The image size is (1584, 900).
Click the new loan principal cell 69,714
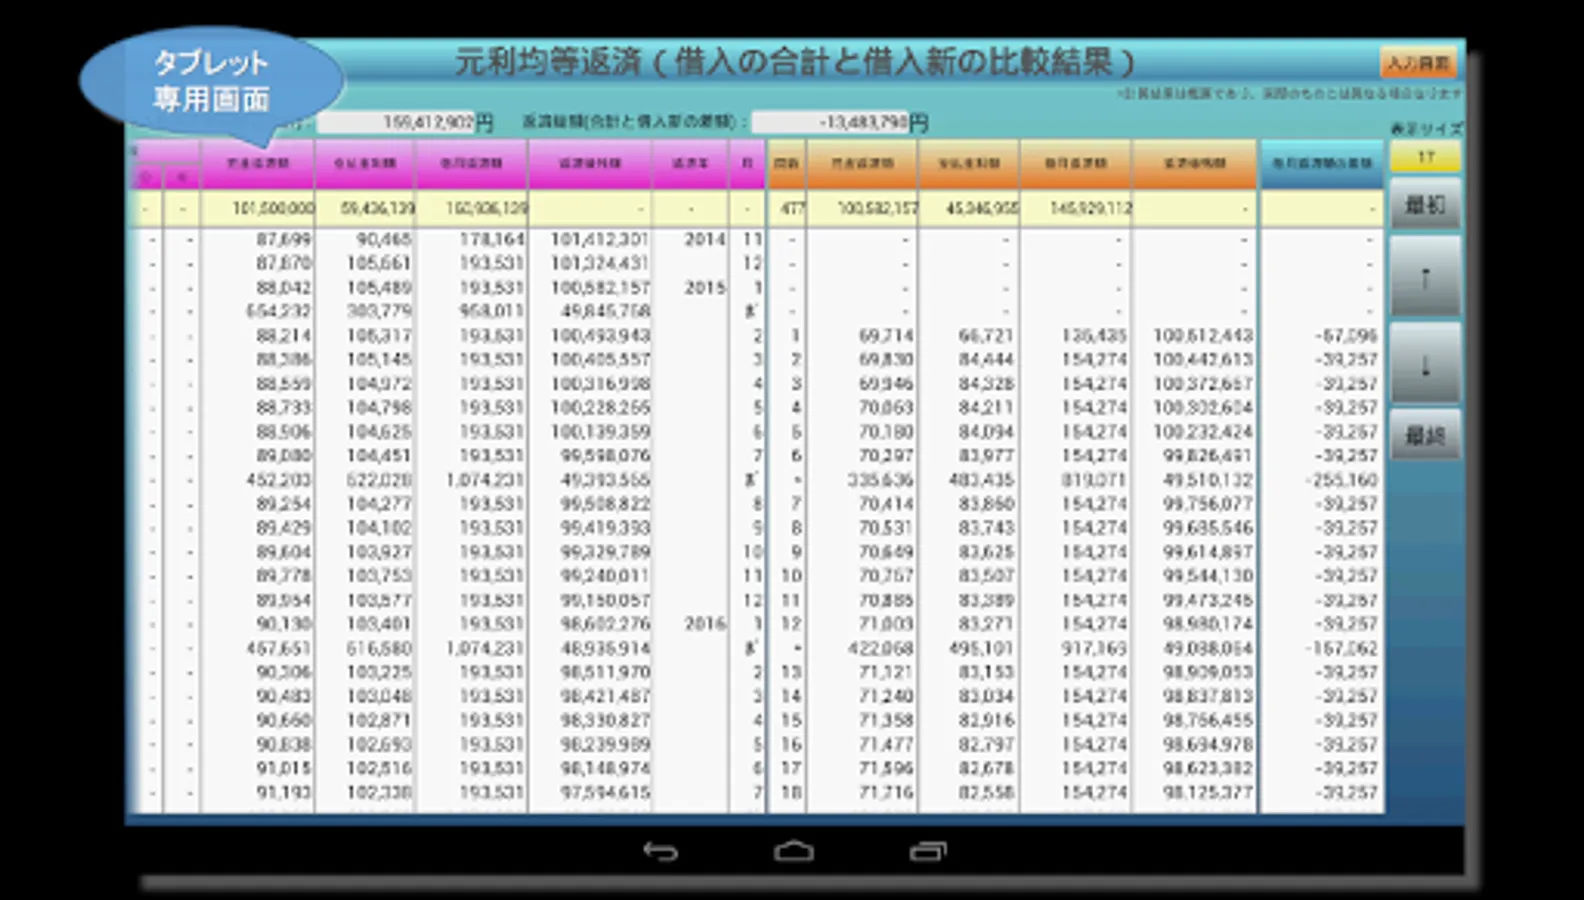pos(886,336)
